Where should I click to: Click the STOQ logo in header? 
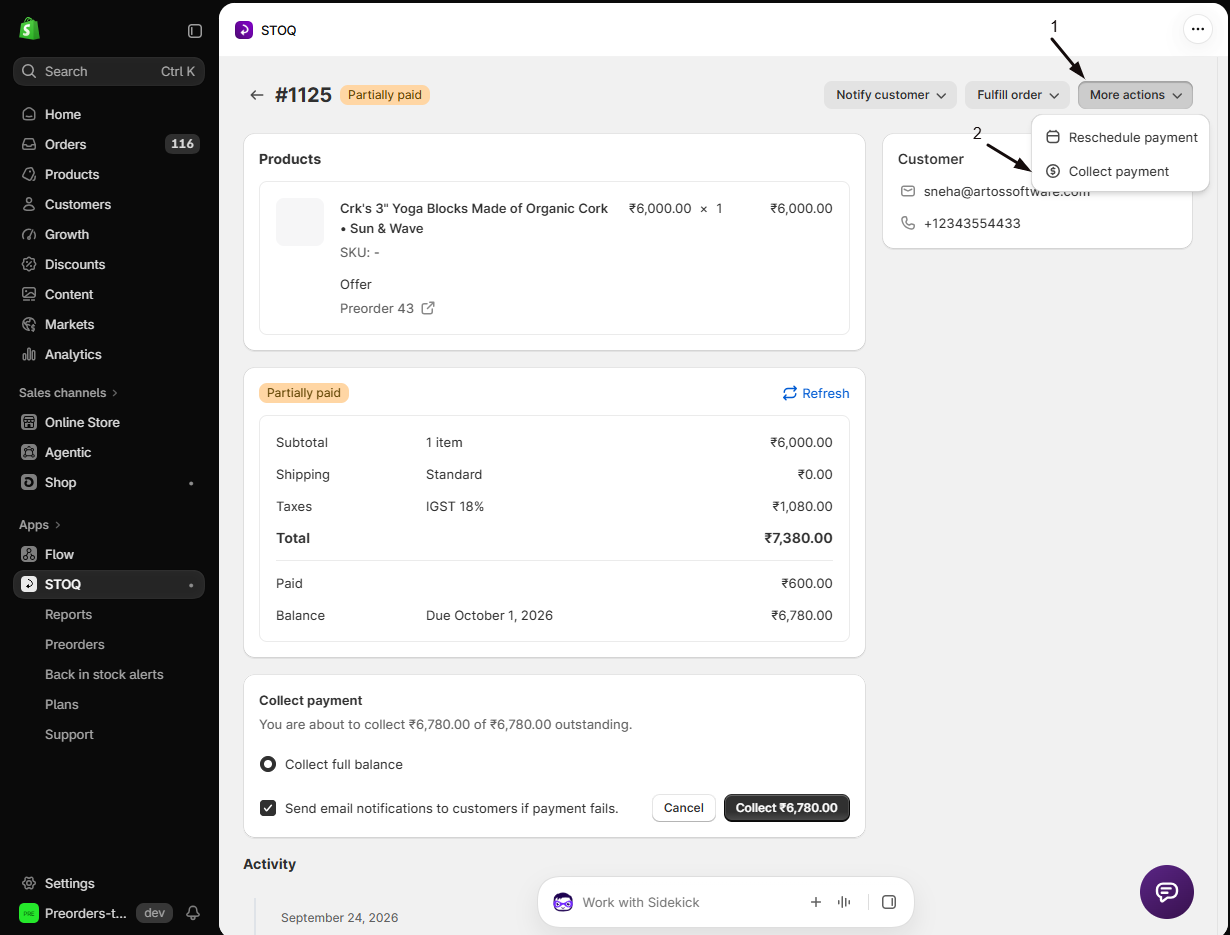(244, 30)
